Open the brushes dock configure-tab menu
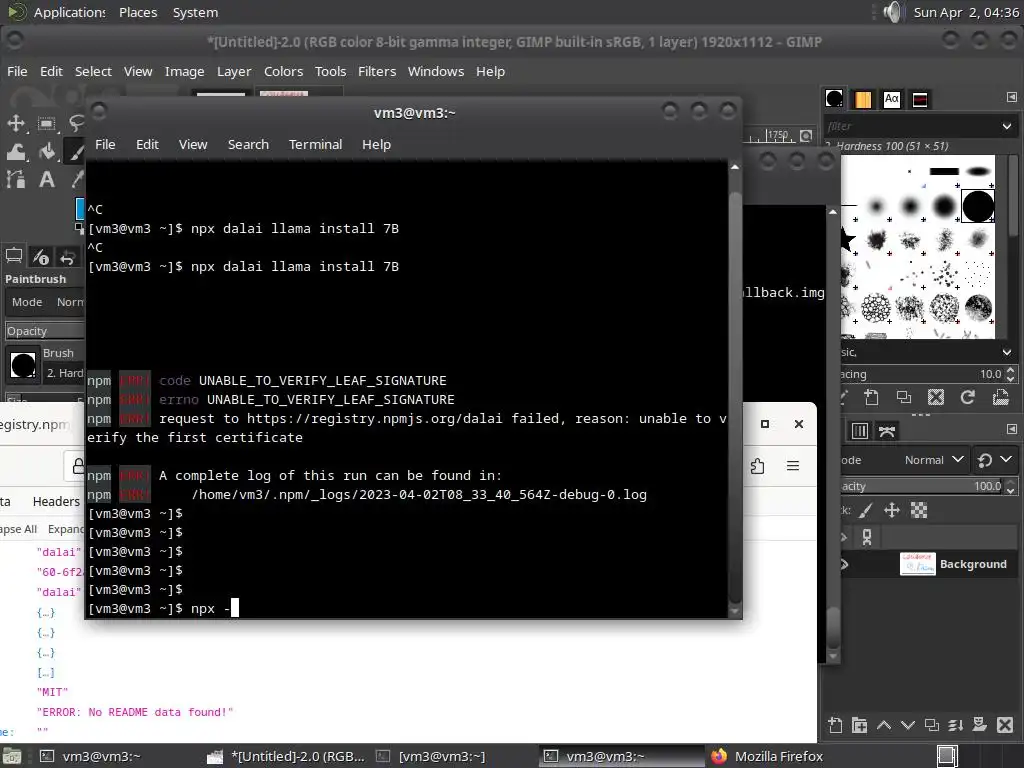1024x768 pixels. point(1012,97)
